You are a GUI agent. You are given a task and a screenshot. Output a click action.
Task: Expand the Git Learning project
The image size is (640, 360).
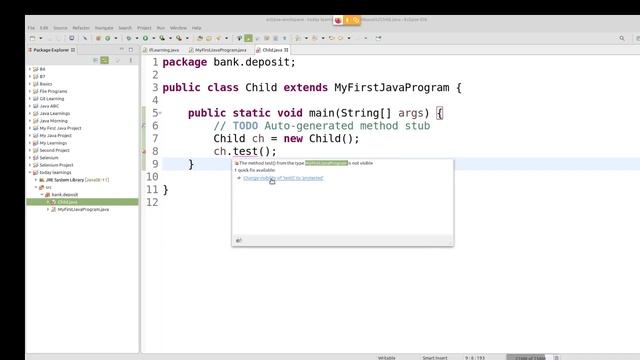[30, 98]
